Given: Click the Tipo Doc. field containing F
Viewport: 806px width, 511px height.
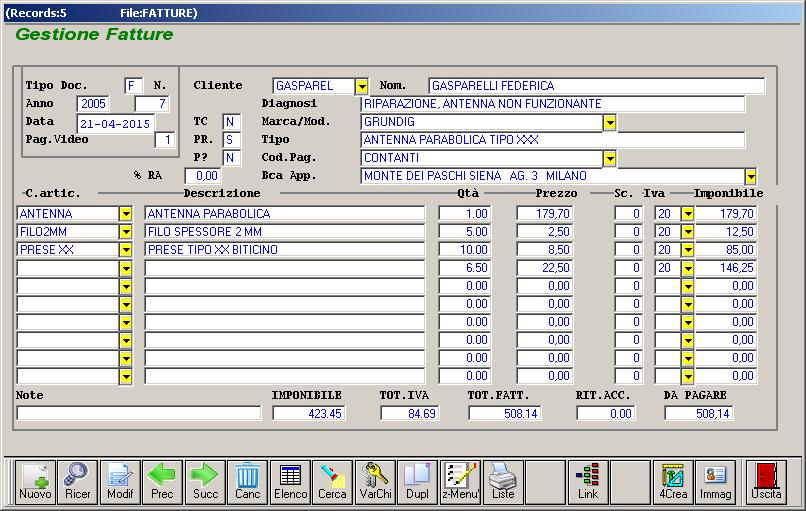Looking at the screenshot, I should click(133, 86).
